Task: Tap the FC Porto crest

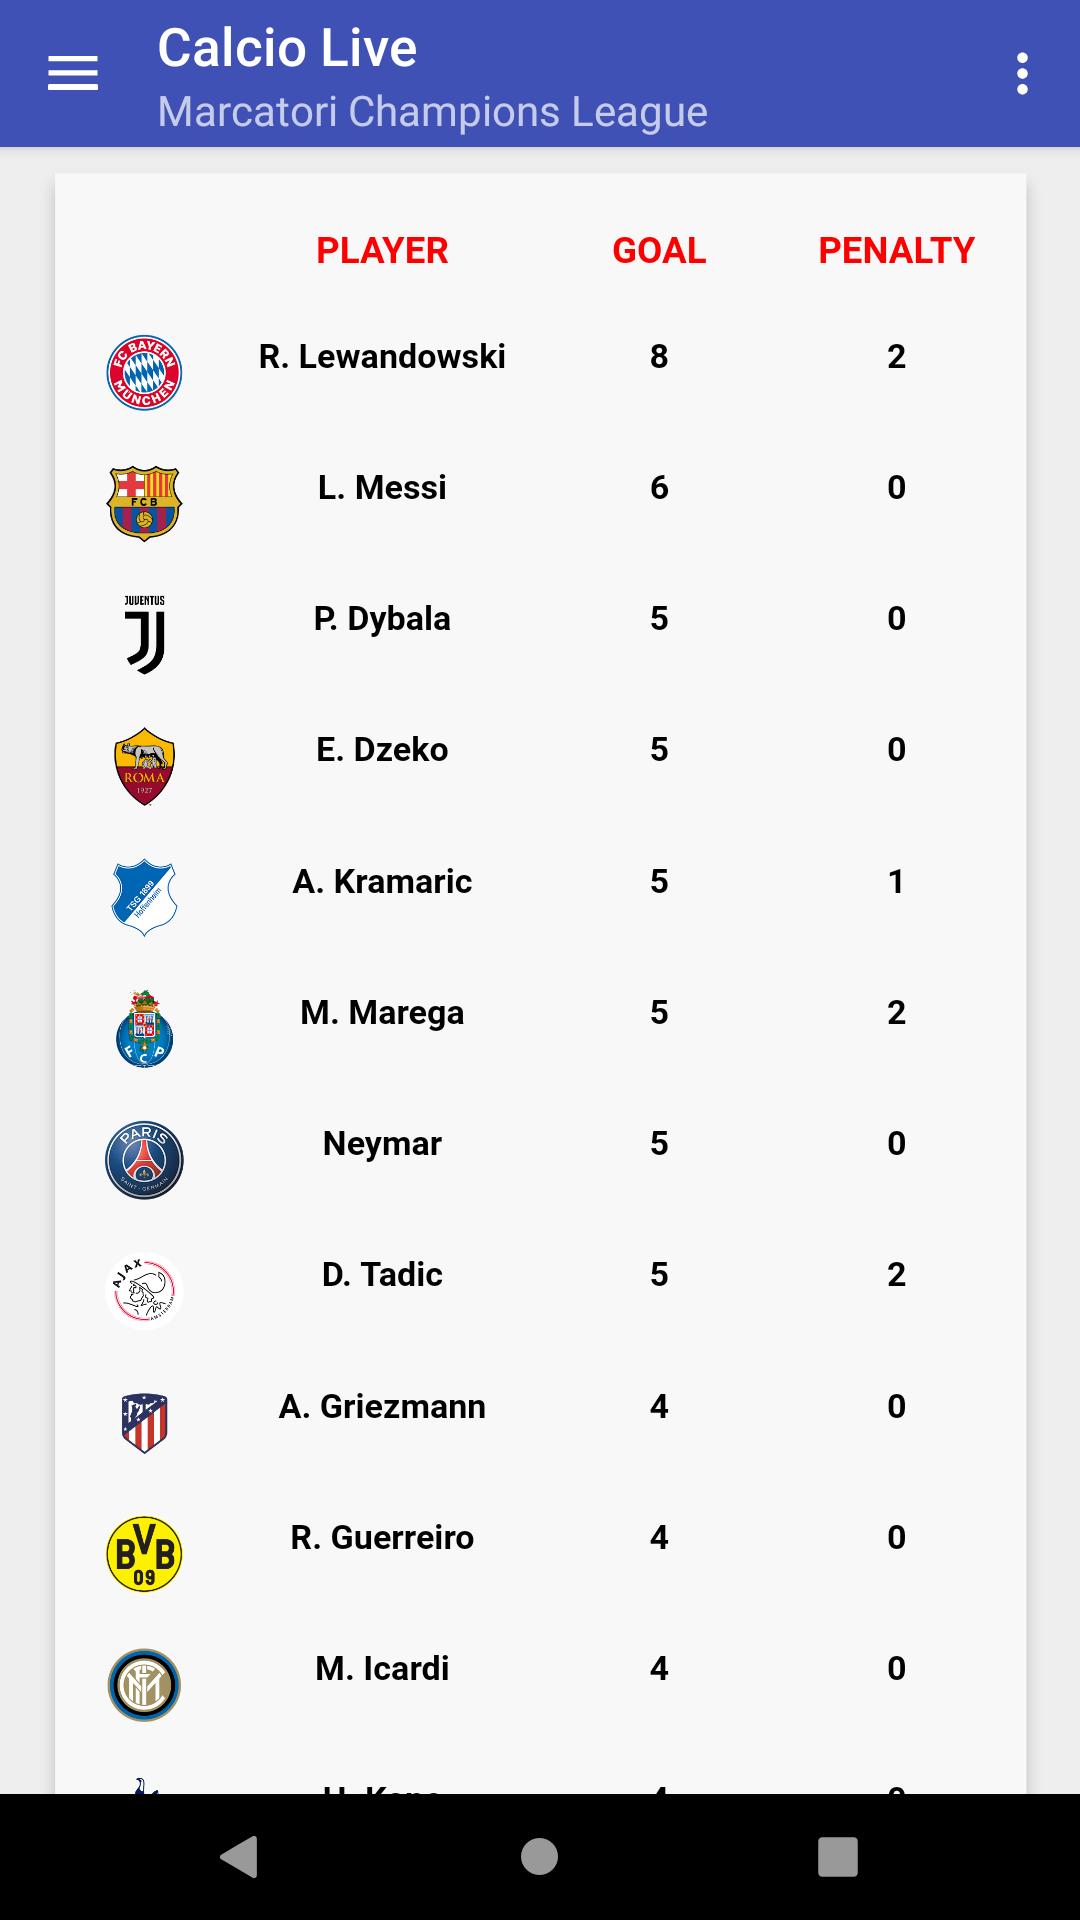Action: pos(145,1029)
